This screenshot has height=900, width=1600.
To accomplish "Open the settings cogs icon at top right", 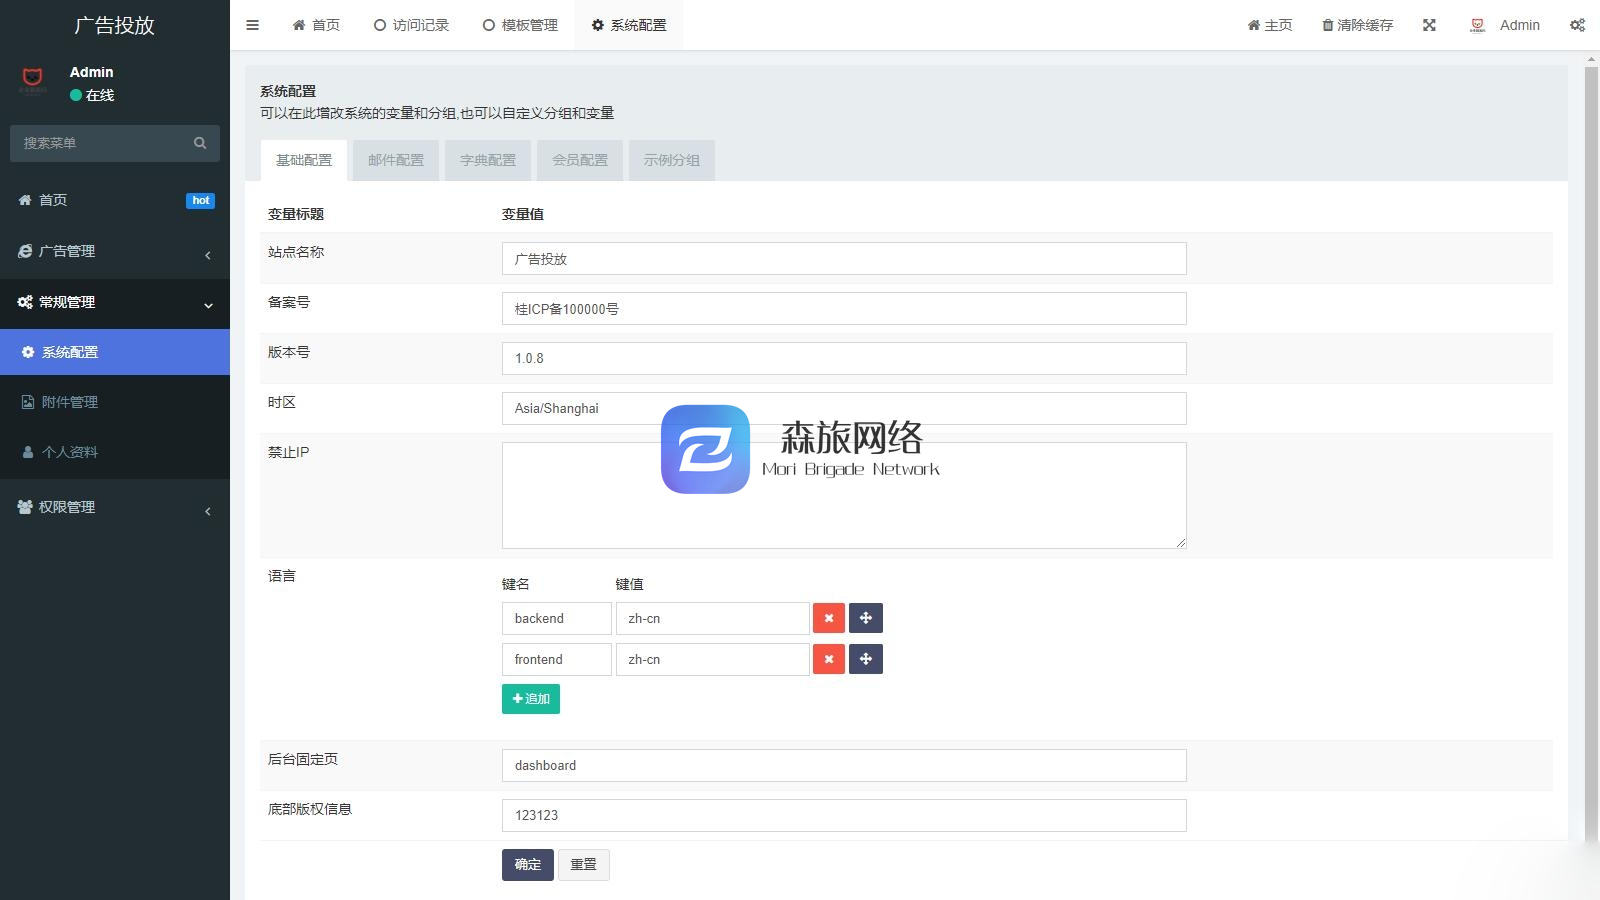I will coord(1577,25).
